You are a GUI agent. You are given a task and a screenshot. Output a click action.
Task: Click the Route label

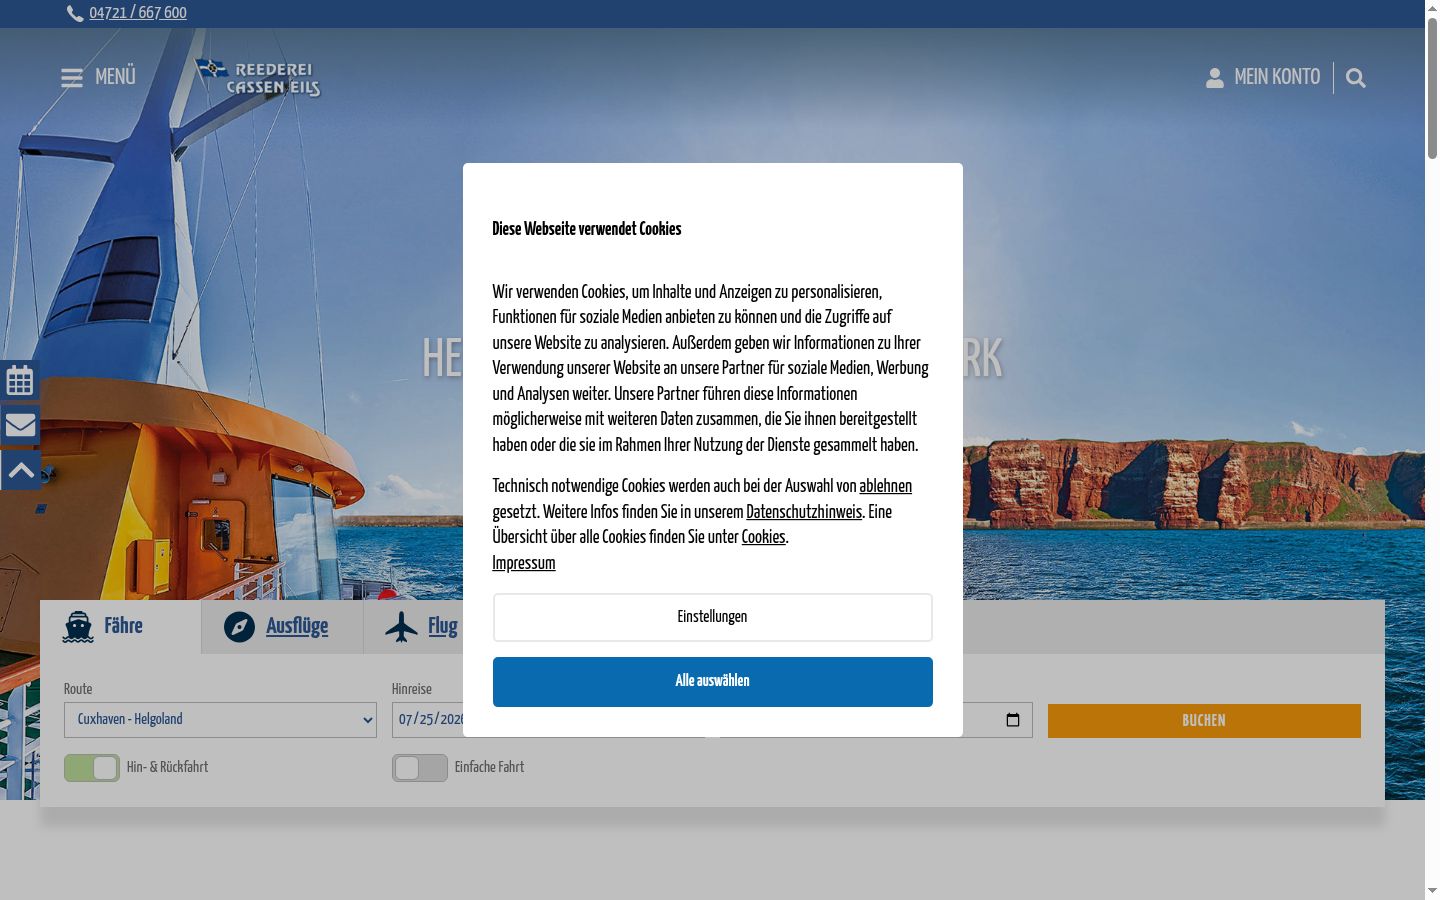click(78, 689)
